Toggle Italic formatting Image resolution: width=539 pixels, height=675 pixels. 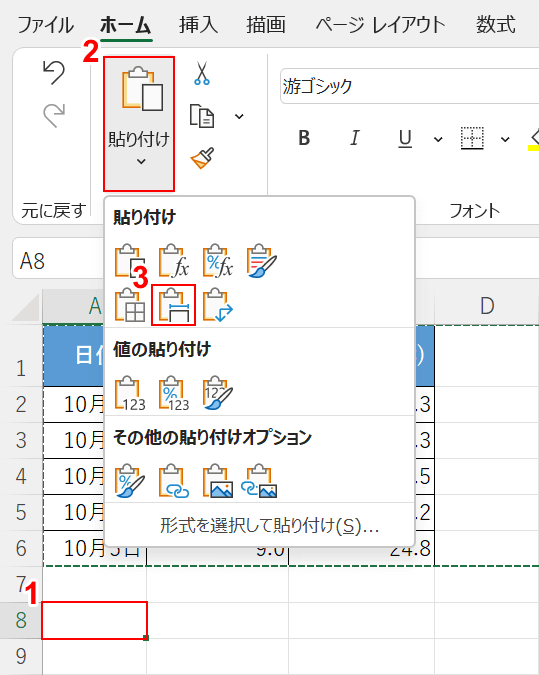coord(354,138)
